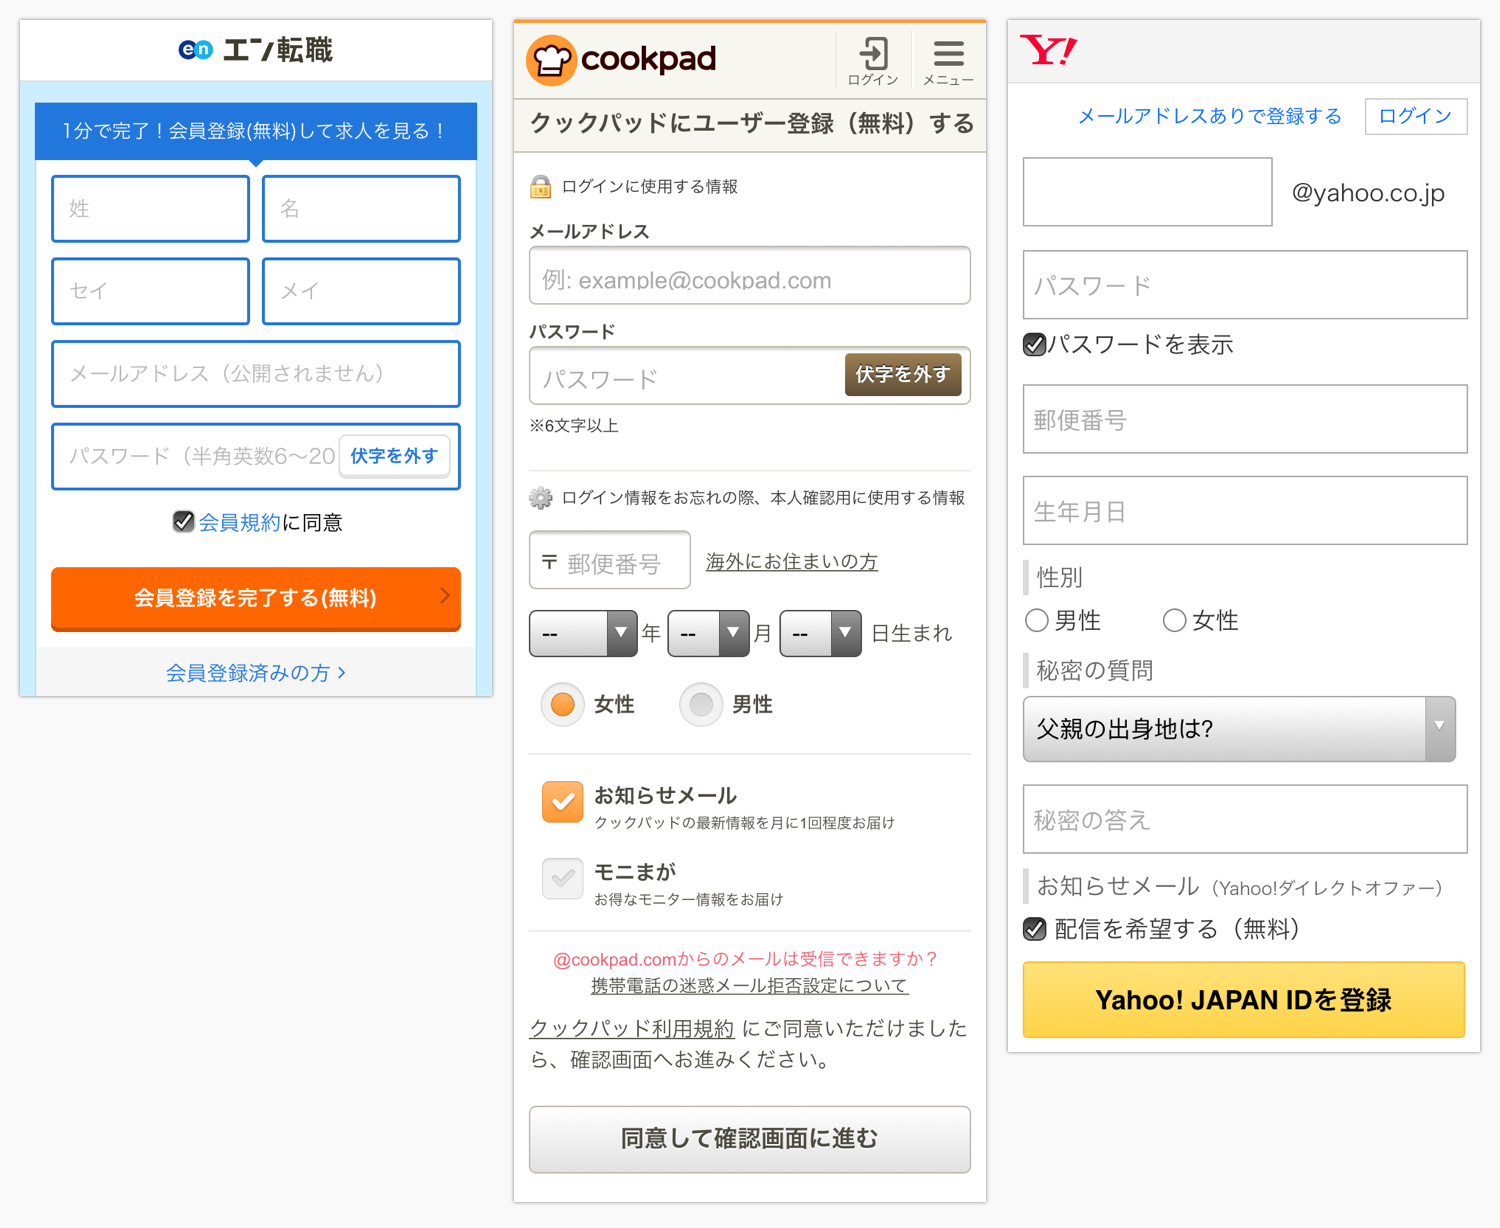Click the 秘密の答え input field
This screenshot has width=1500, height=1228.
1245,819
